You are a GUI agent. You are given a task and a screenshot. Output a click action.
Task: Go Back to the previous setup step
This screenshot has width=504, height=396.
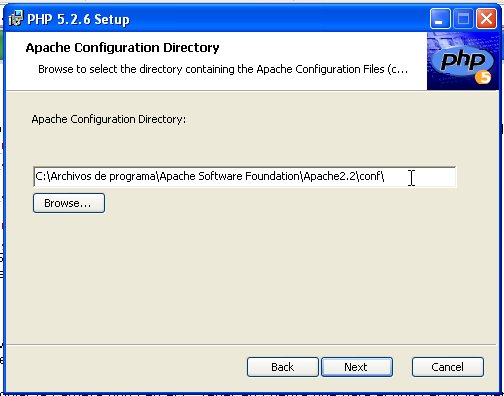click(x=283, y=367)
